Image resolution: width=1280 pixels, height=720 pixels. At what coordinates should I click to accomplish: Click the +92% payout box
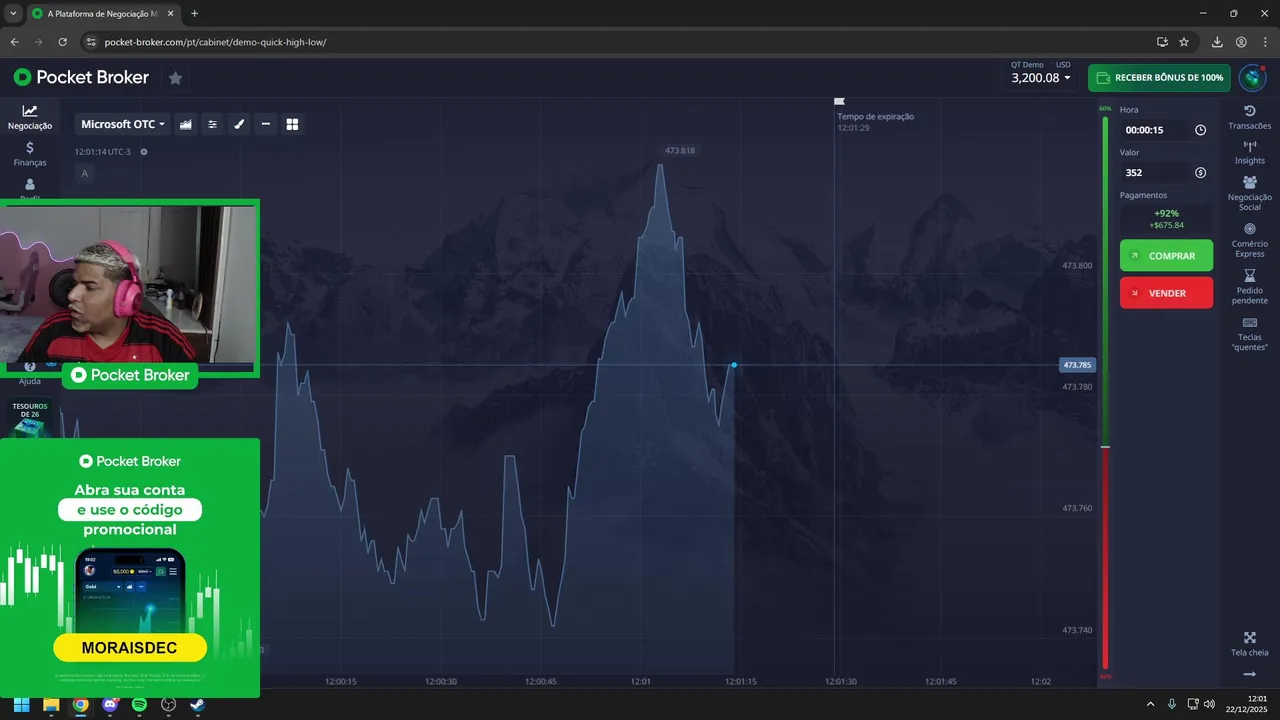pos(1166,219)
